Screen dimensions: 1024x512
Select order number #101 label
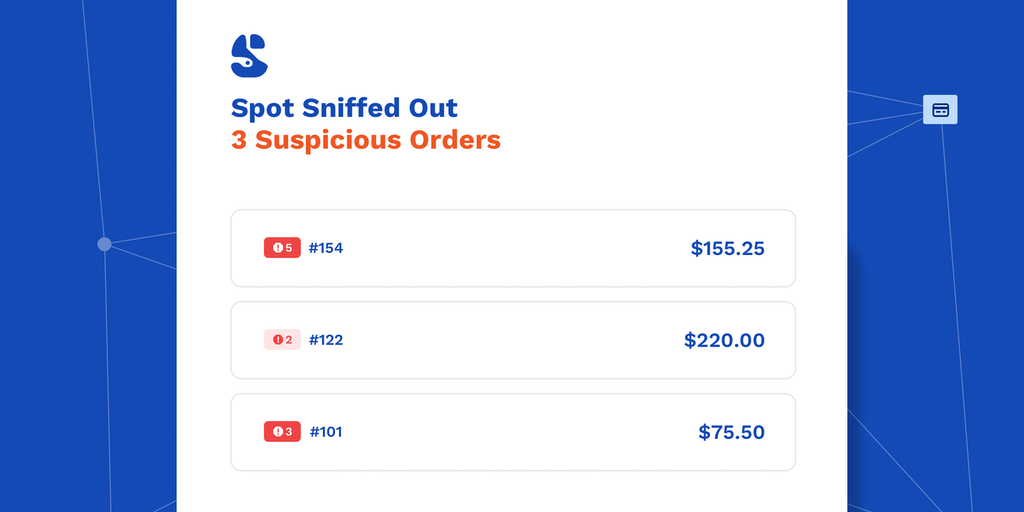tap(326, 432)
